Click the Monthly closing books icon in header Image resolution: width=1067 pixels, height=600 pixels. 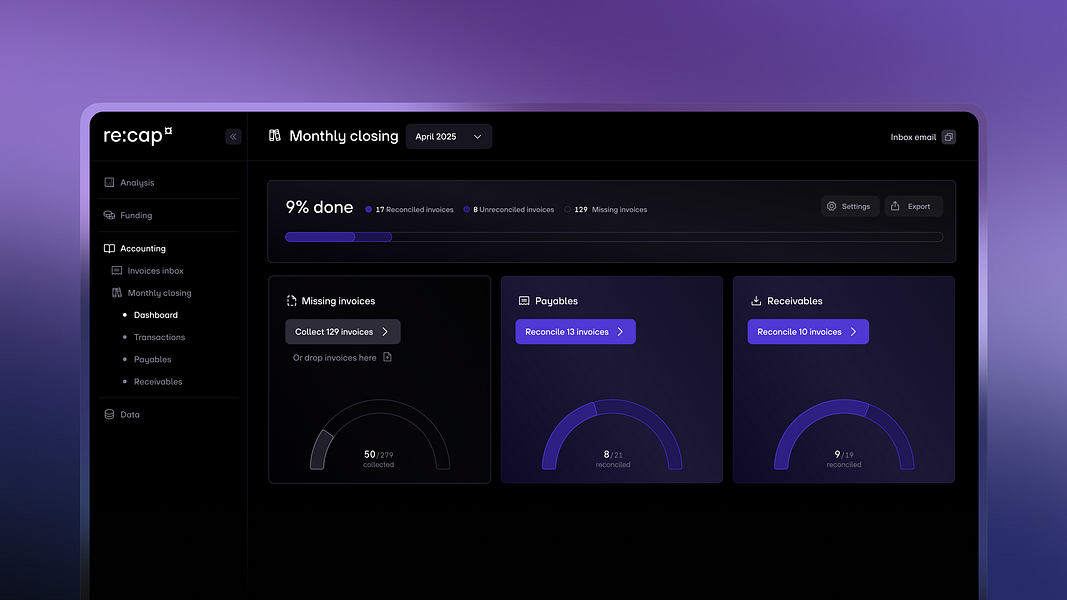click(x=275, y=135)
